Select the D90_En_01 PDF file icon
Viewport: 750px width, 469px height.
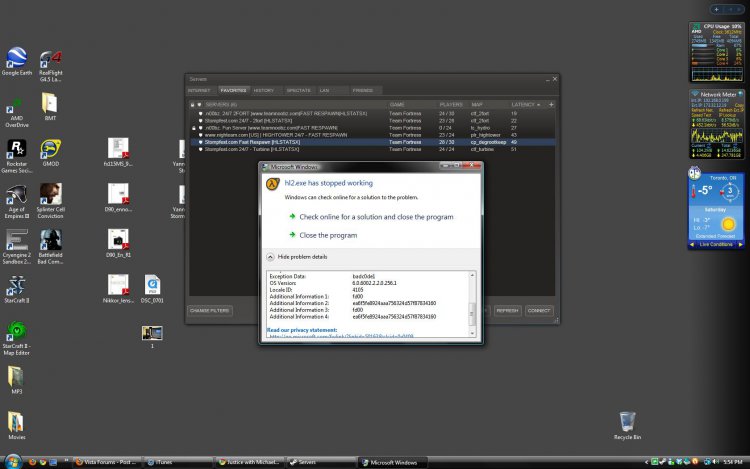pyautogui.click(x=118, y=243)
